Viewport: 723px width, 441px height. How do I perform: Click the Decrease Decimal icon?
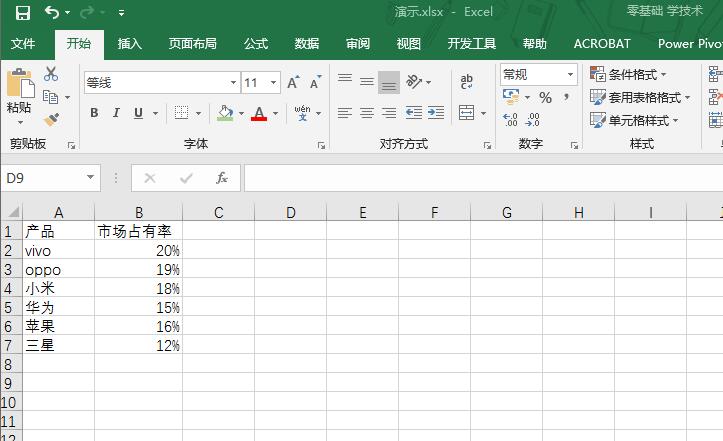(x=532, y=119)
